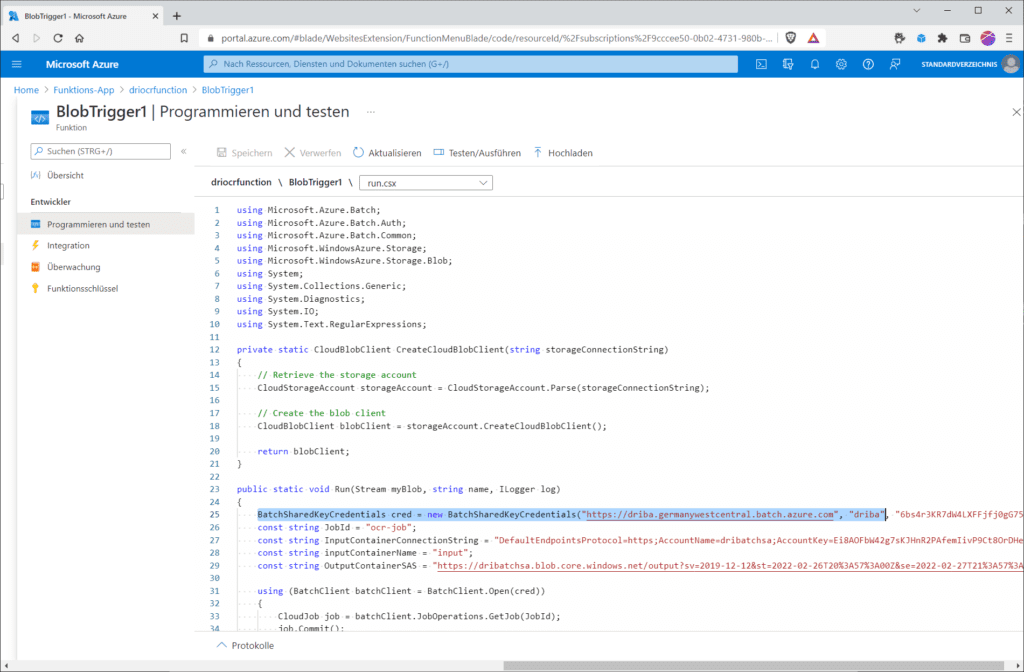Click line 1 using Microsoft.Azure.Batch

click(x=308, y=210)
